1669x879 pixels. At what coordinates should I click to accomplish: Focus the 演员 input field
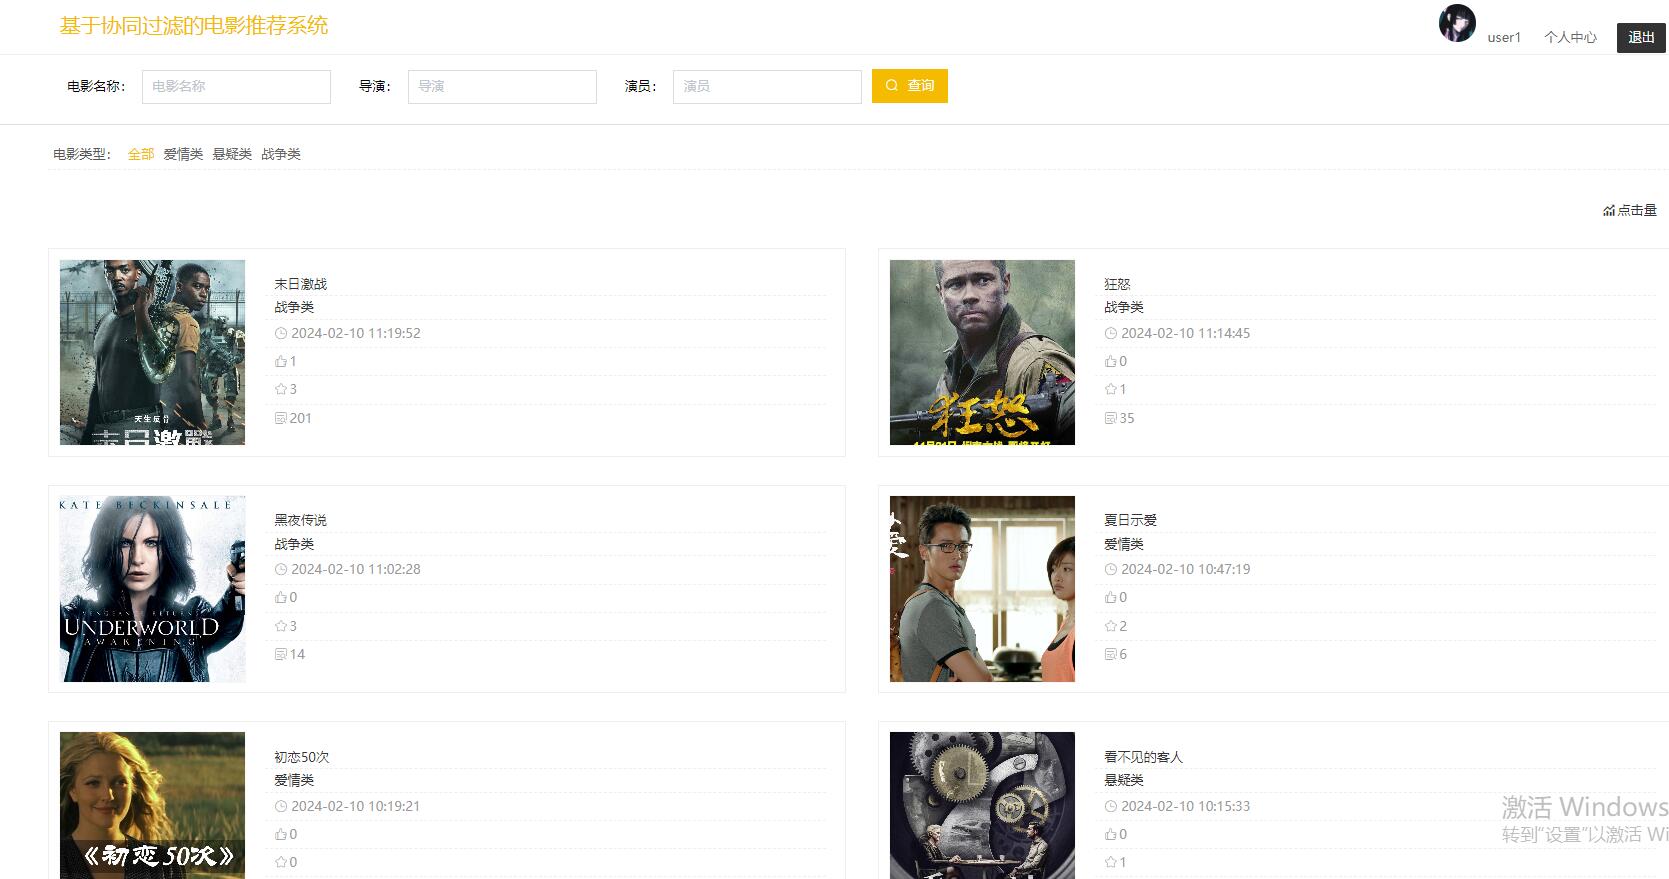coord(767,86)
